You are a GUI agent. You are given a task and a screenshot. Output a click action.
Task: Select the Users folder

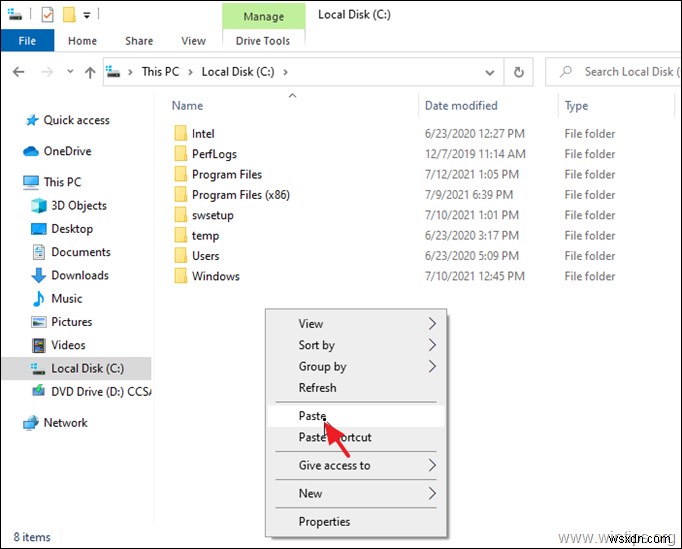click(205, 256)
